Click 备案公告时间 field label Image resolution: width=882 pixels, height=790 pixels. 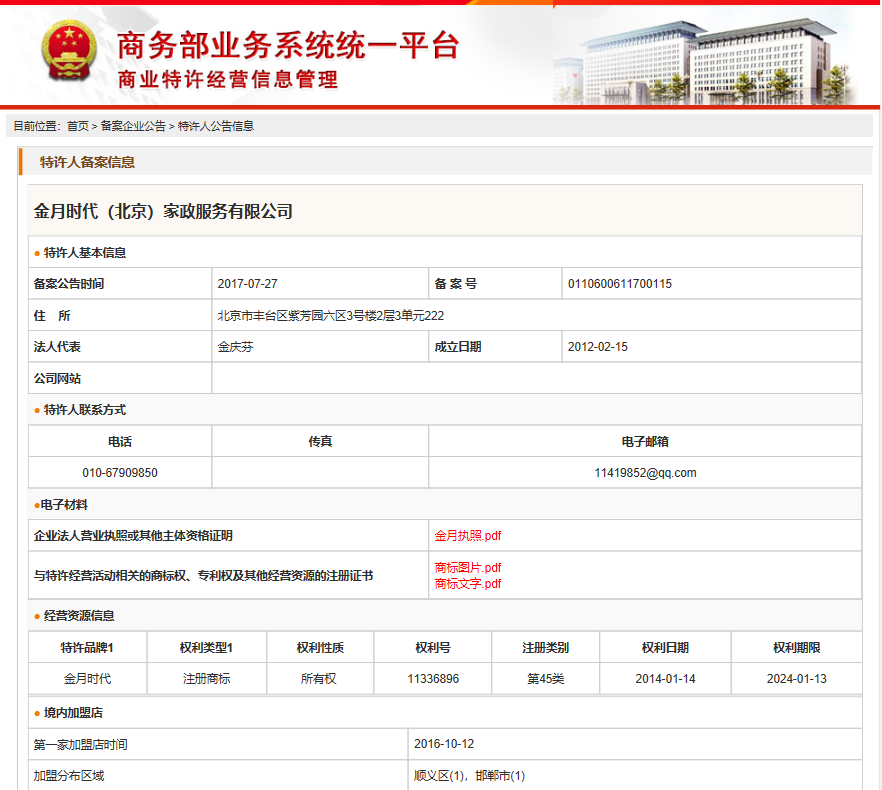[x=69, y=284]
